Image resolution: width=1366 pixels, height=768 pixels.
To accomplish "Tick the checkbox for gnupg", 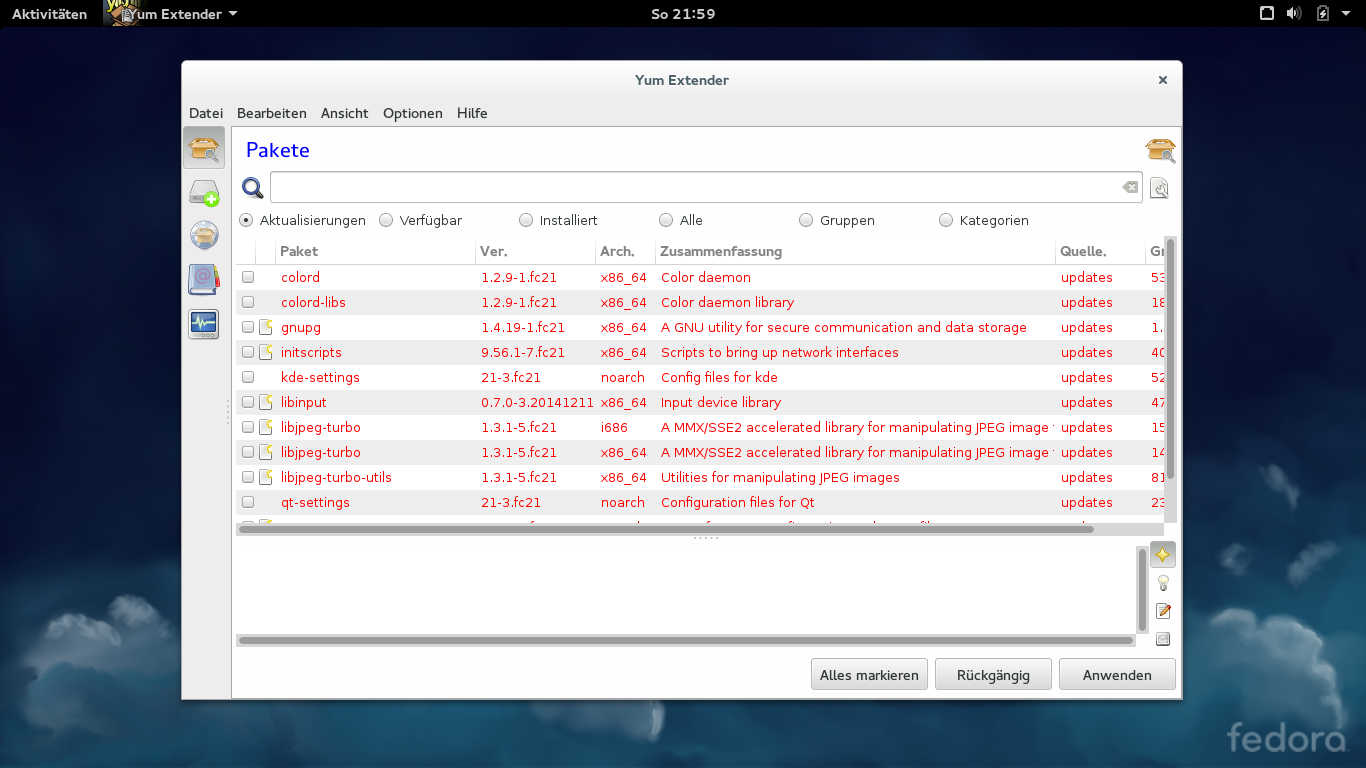I will (x=248, y=327).
